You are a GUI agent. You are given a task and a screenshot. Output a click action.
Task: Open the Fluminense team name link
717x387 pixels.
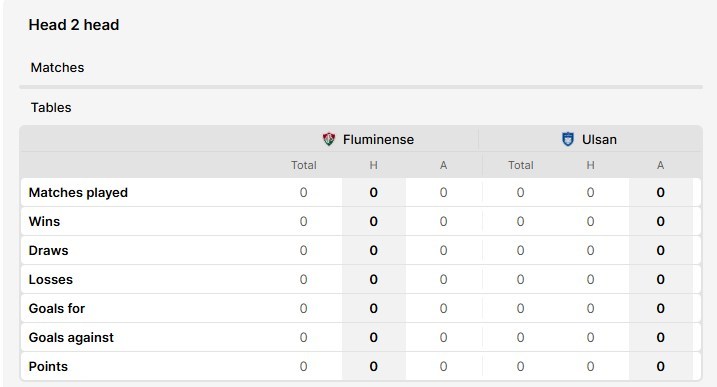(378, 140)
